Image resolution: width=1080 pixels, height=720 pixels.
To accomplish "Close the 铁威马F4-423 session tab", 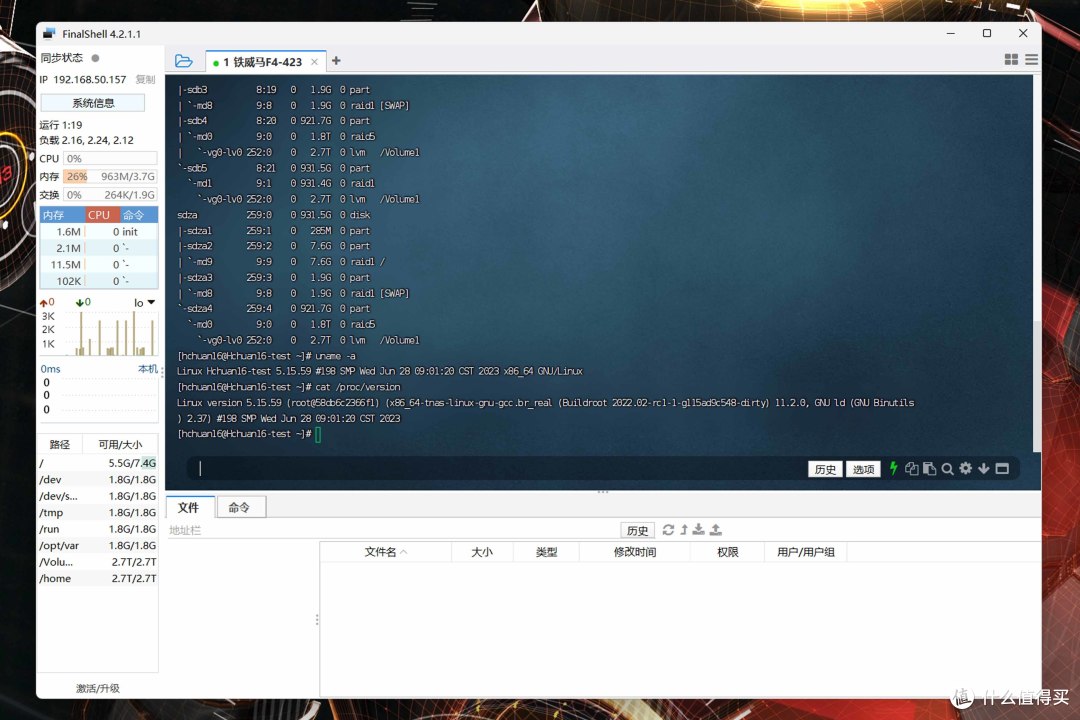I will pos(314,62).
